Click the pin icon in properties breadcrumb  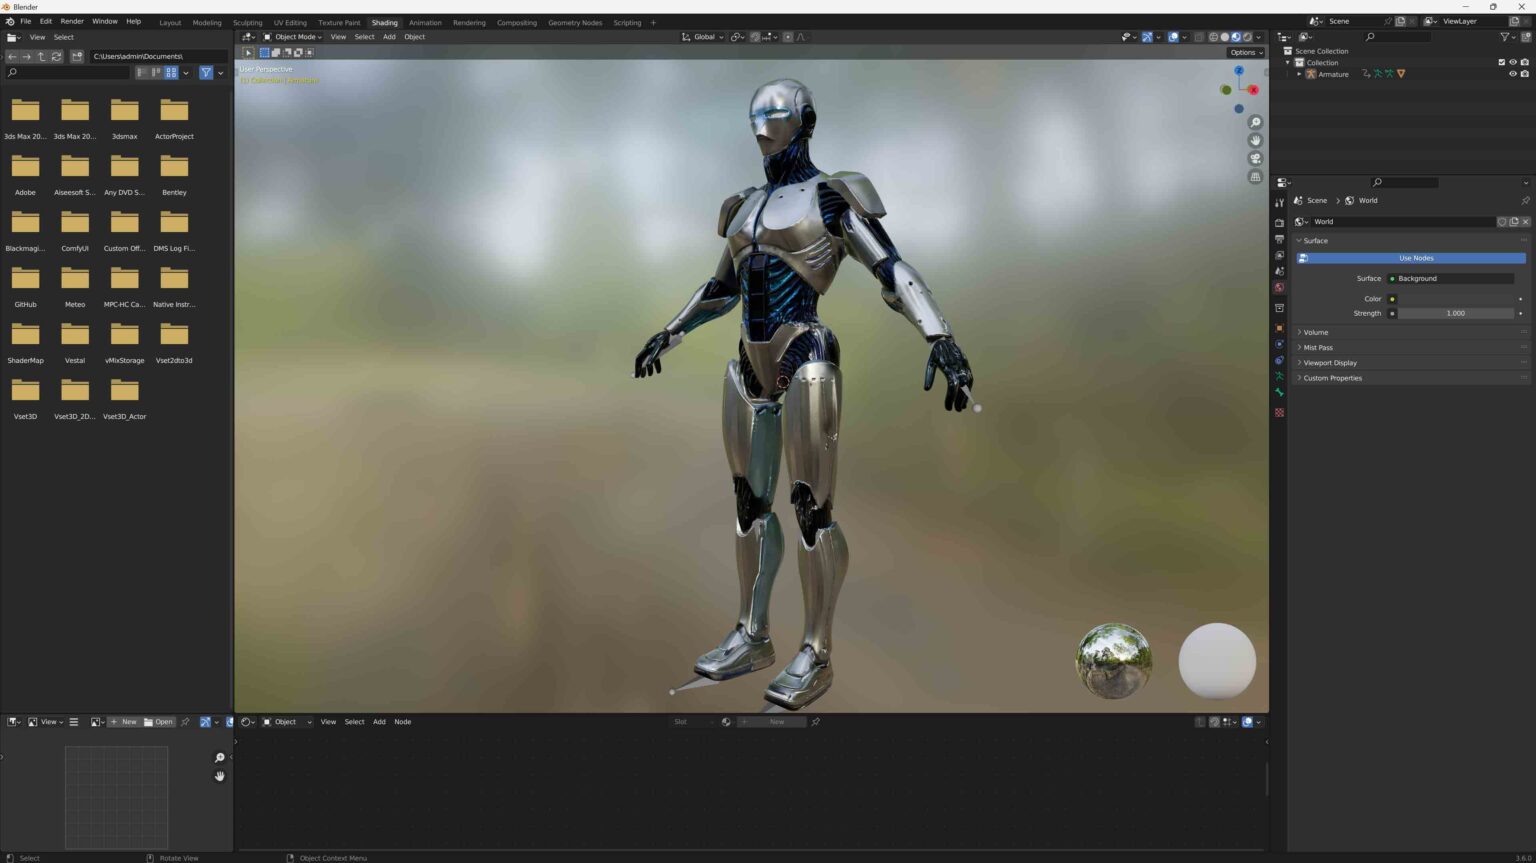(1525, 201)
